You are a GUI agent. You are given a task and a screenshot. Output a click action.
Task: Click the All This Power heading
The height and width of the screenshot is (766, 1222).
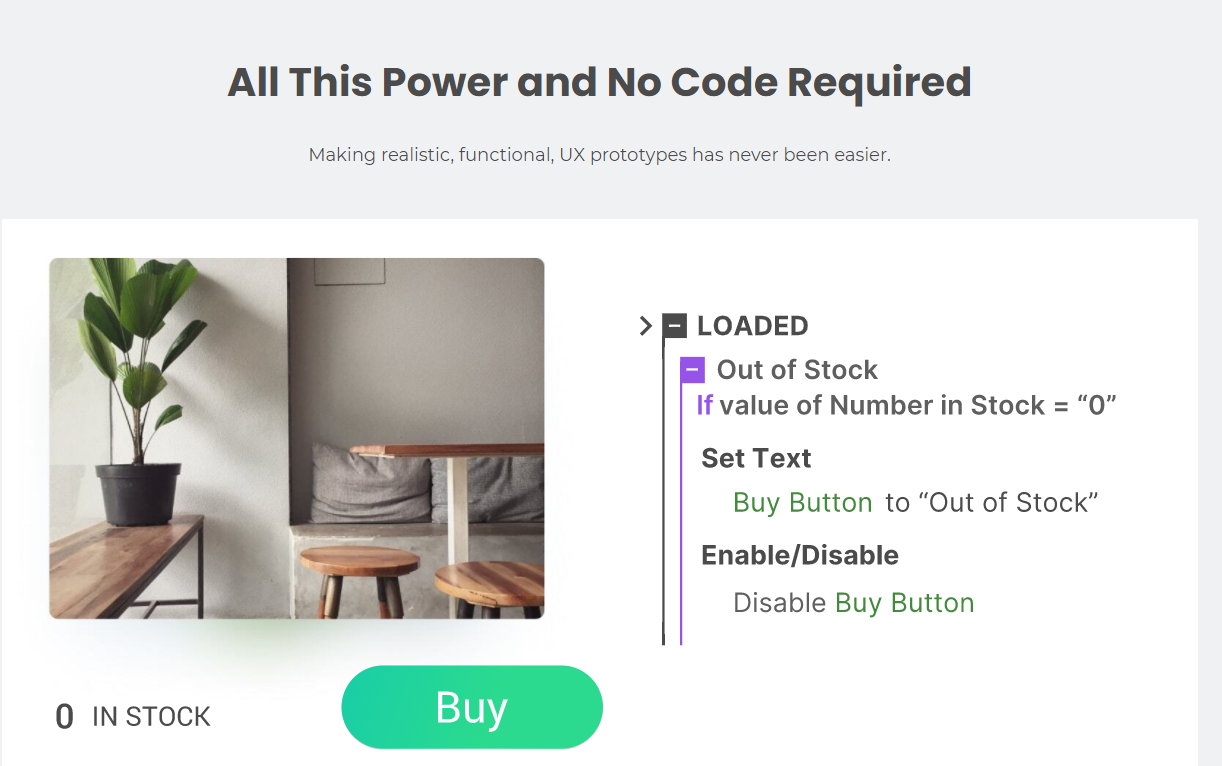pyautogui.click(x=599, y=82)
